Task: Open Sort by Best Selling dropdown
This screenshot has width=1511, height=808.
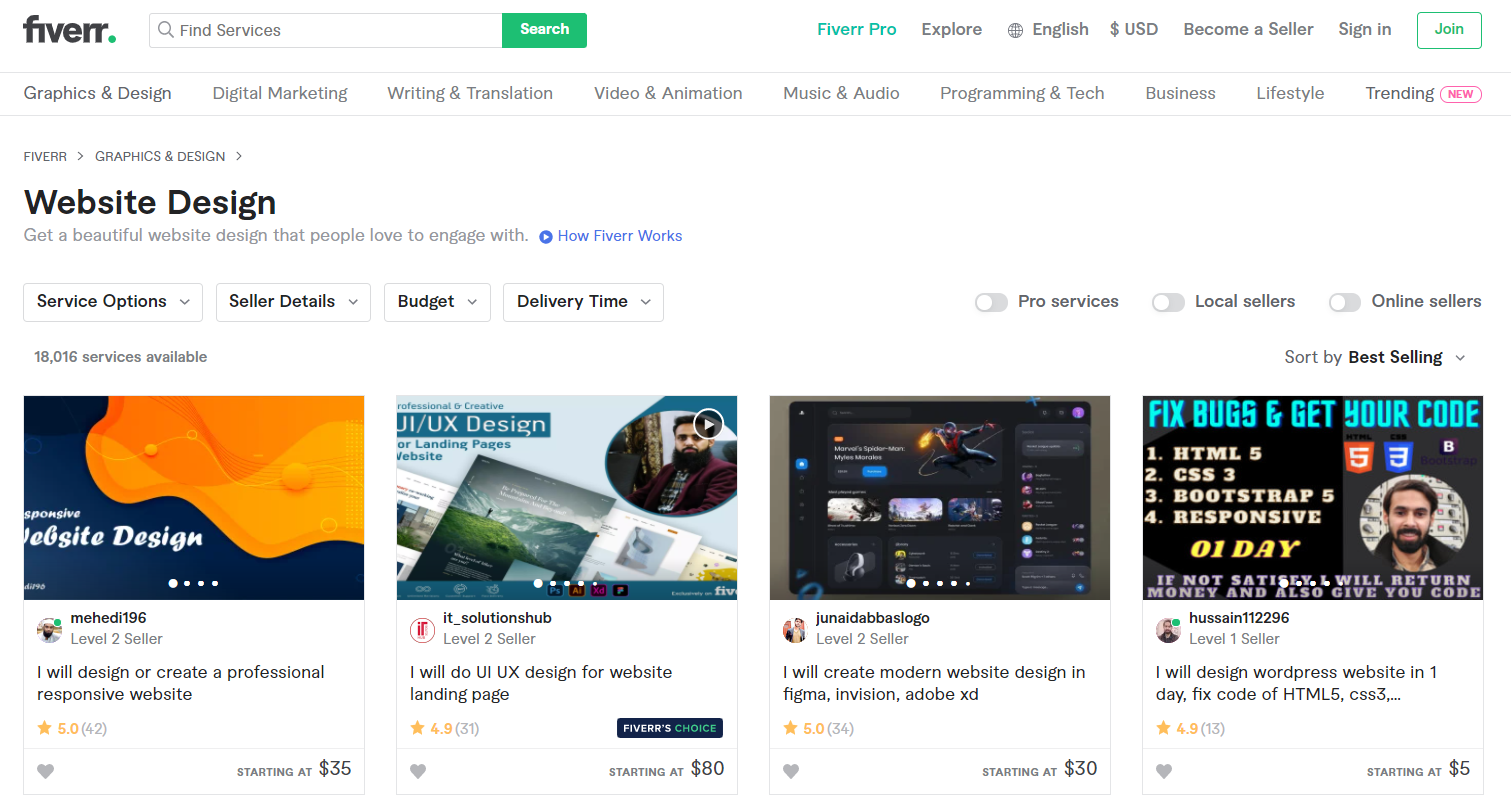Action: click(x=1376, y=357)
